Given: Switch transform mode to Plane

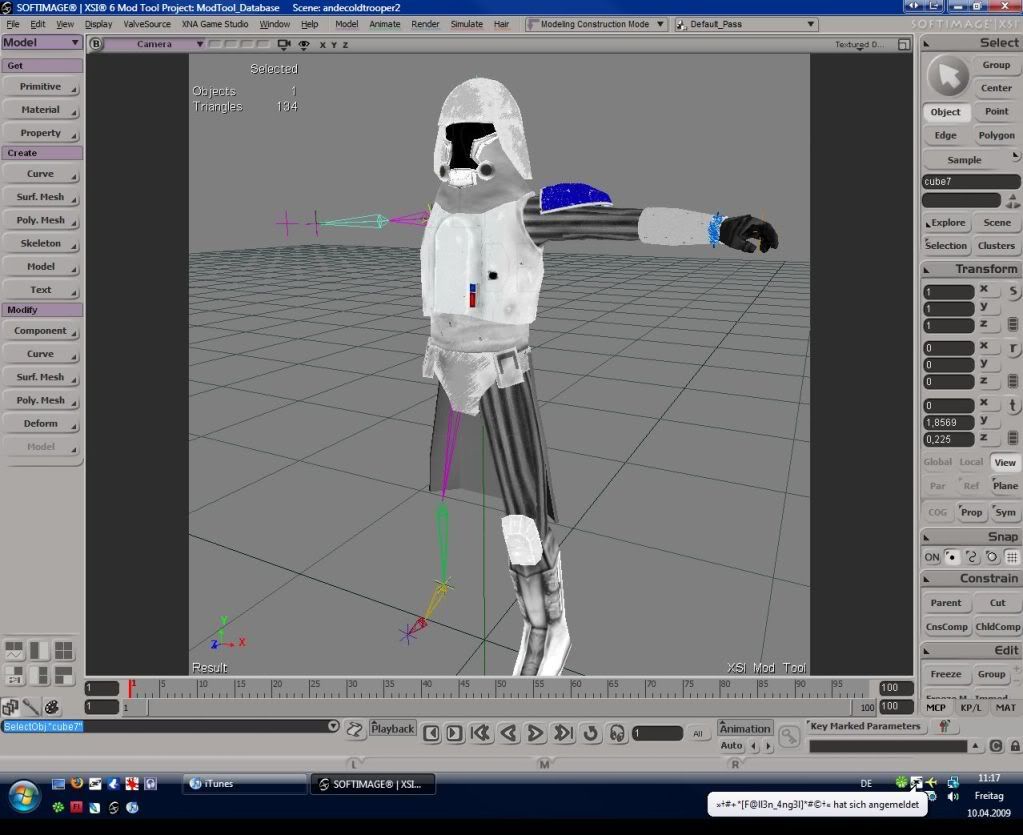Looking at the screenshot, I should pyautogui.click(x=1005, y=486).
